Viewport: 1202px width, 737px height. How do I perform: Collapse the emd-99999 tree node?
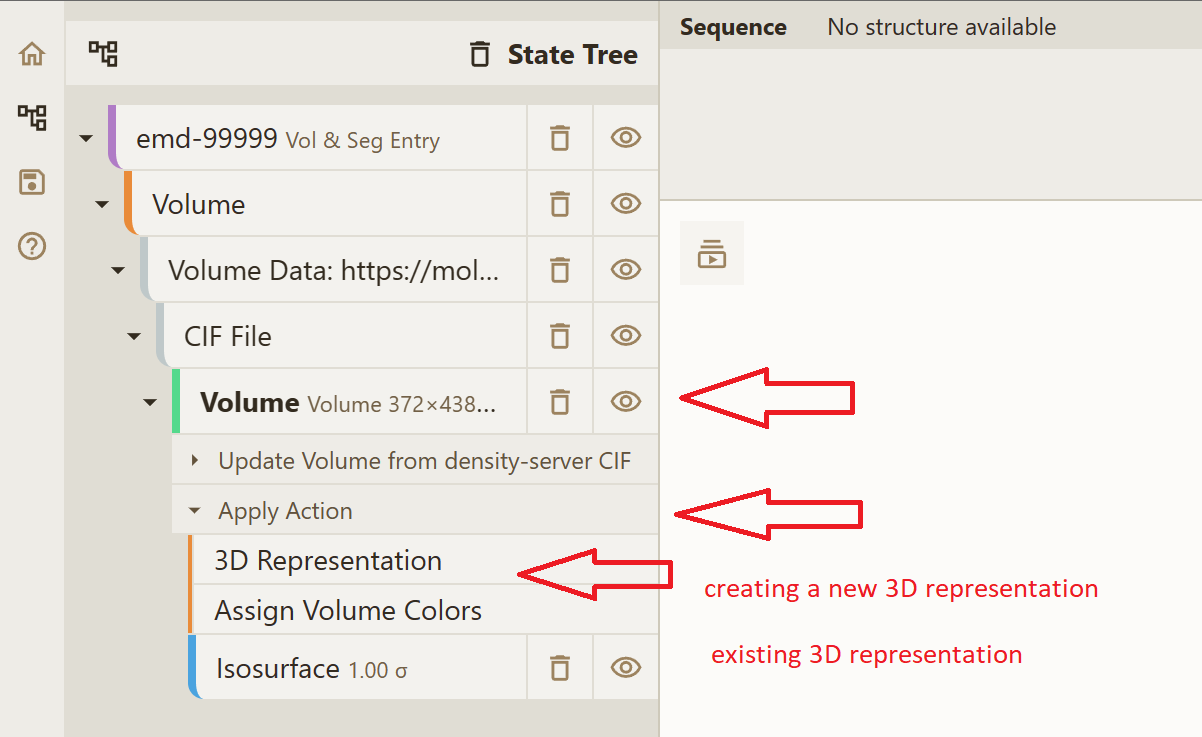tap(86, 139)
